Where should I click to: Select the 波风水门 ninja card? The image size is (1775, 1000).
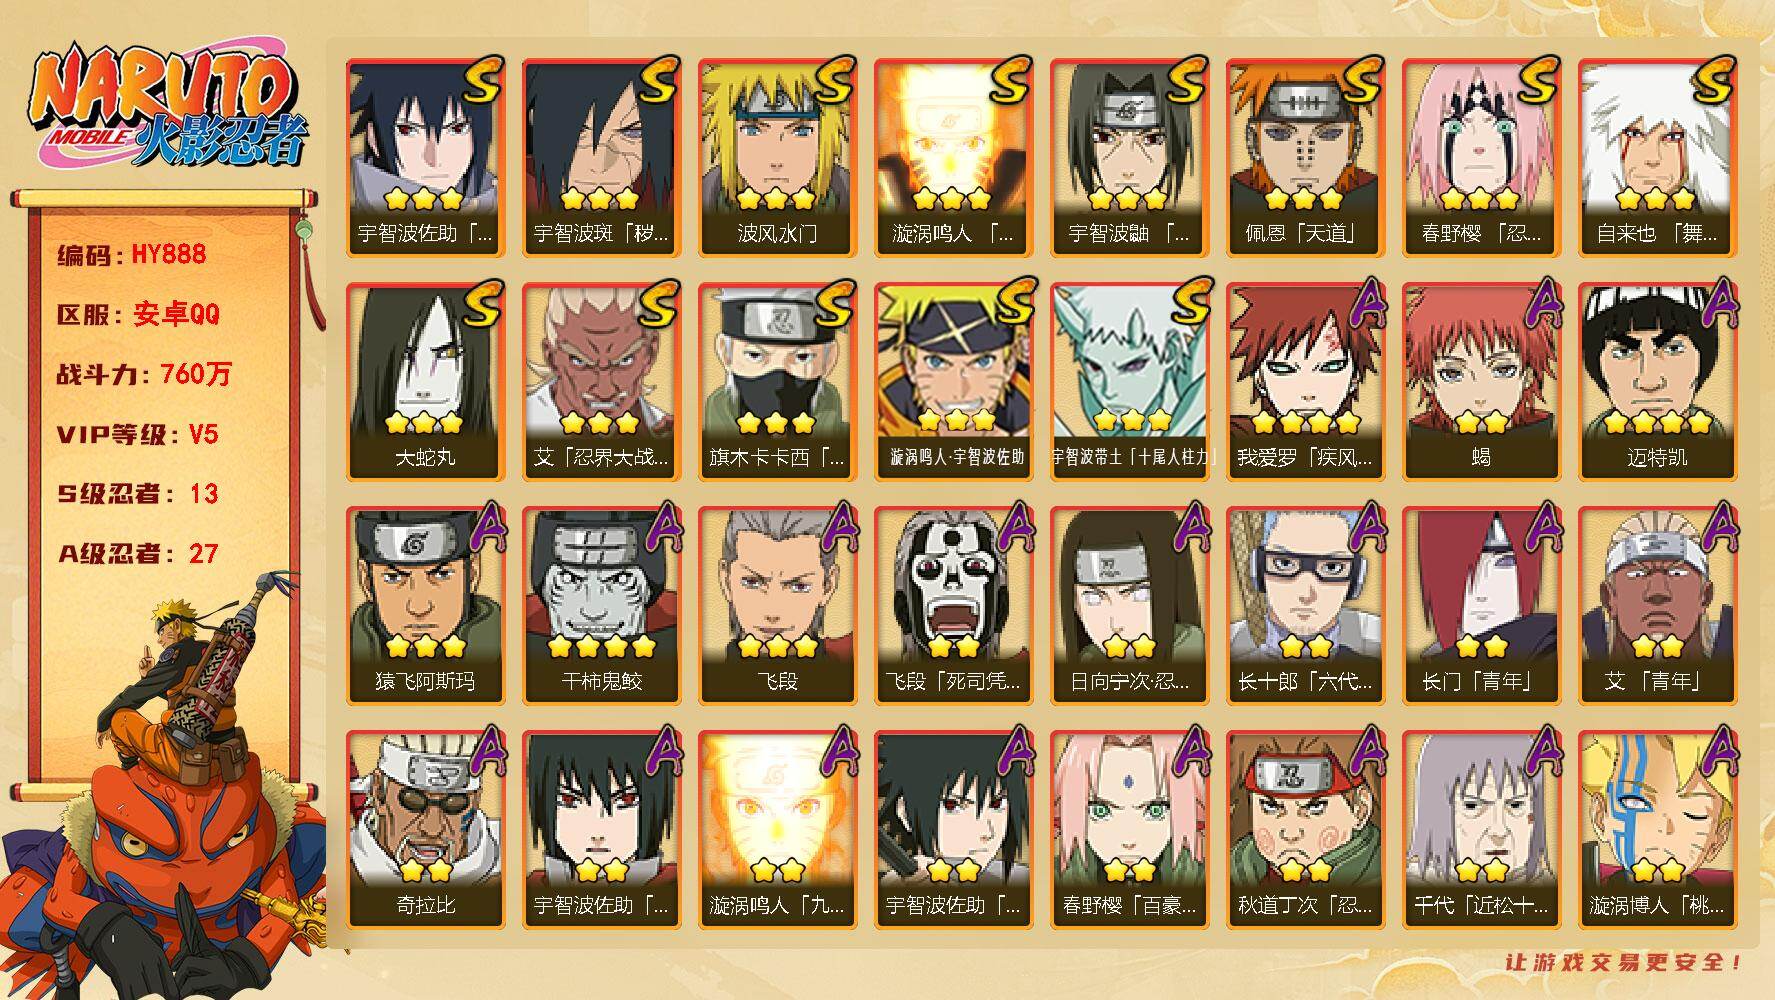[777, 157]
